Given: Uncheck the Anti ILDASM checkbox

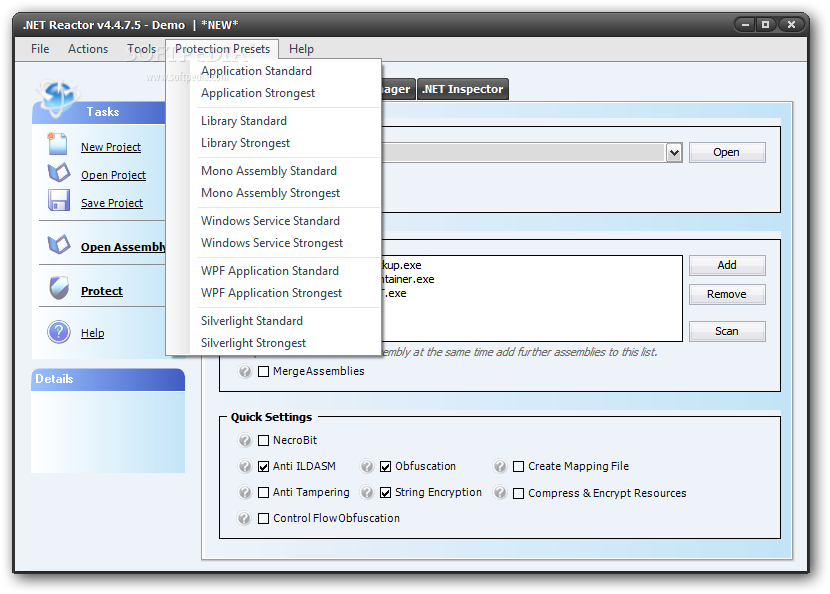Looking at the screenshot, I should tap(263, 466).
